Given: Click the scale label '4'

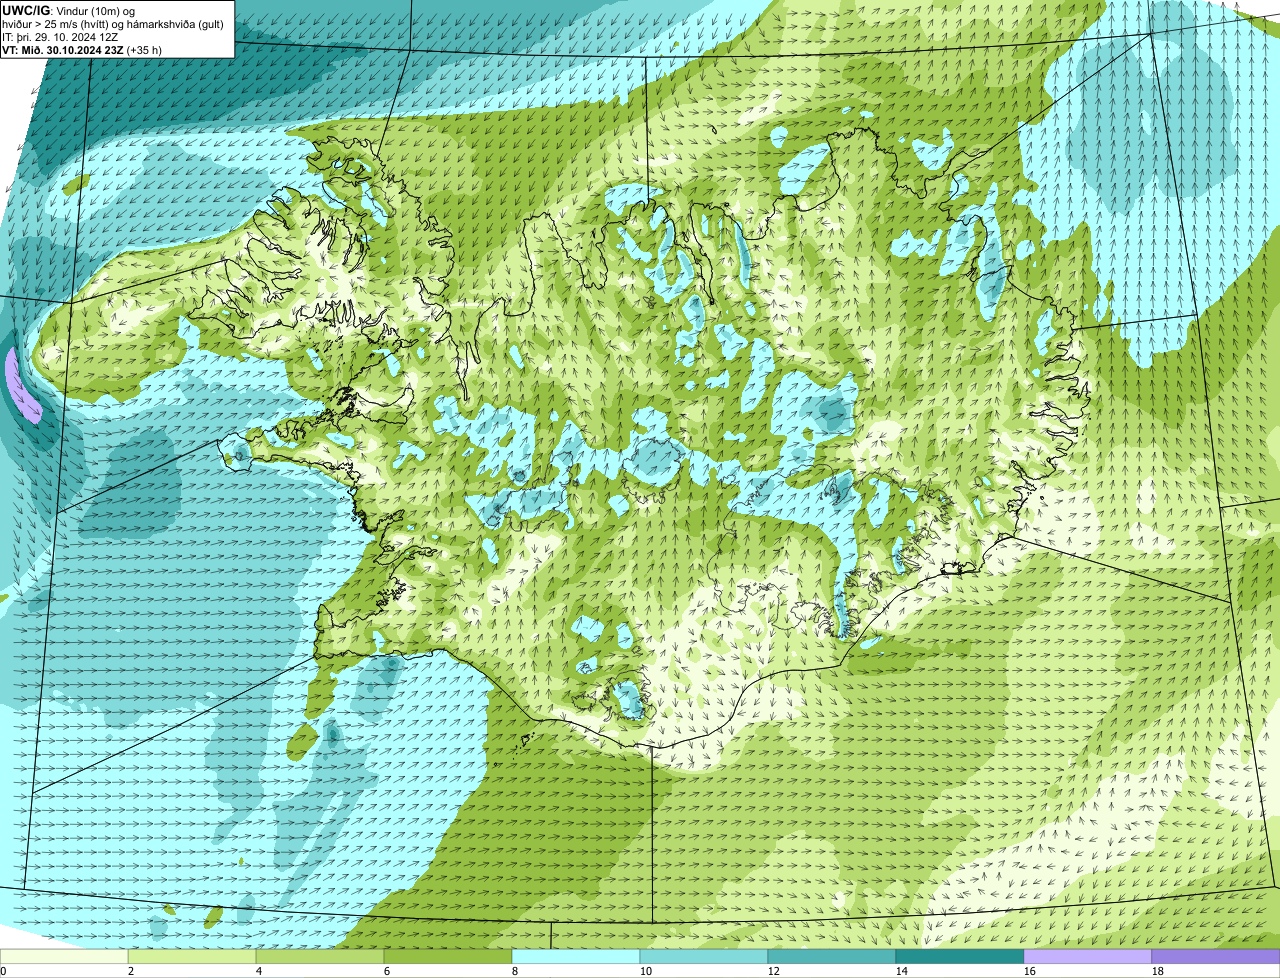Looking at the screenshot, I should click(x=259, y=971).
